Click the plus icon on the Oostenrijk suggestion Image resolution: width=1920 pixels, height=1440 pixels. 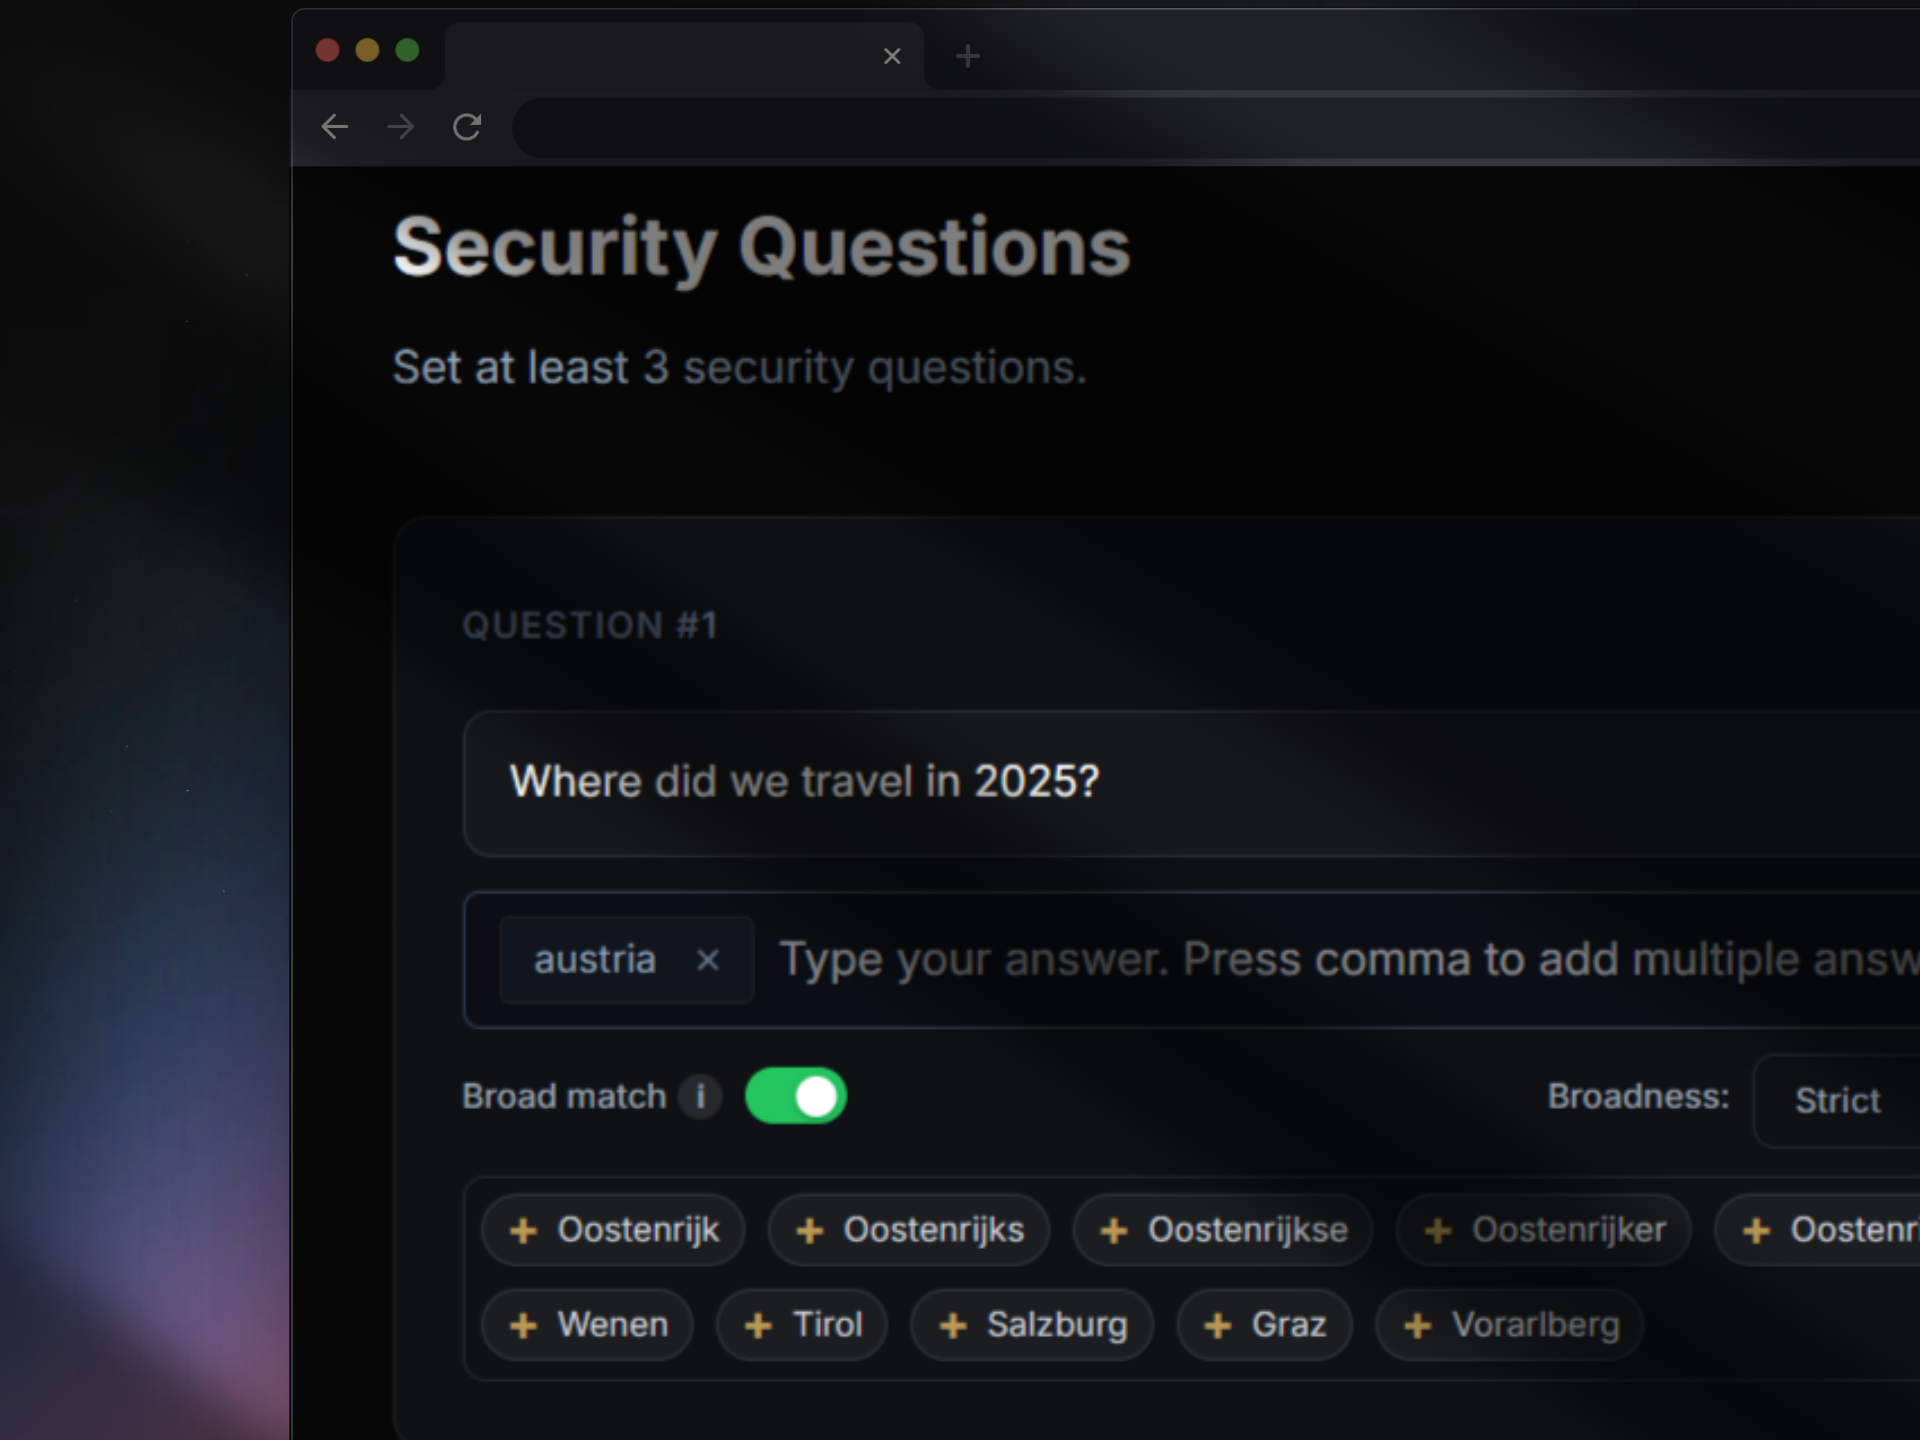point(523,1230)
